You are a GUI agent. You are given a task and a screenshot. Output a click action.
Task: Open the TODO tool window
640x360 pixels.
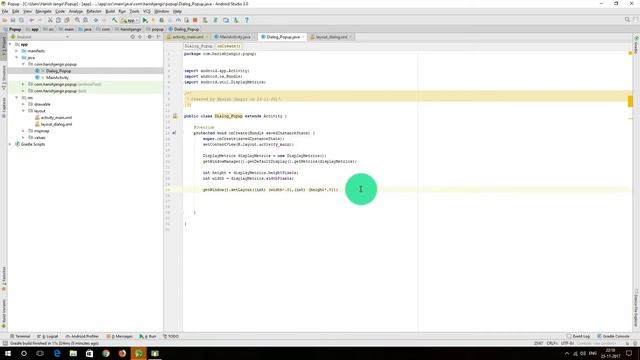coord(171,336)
